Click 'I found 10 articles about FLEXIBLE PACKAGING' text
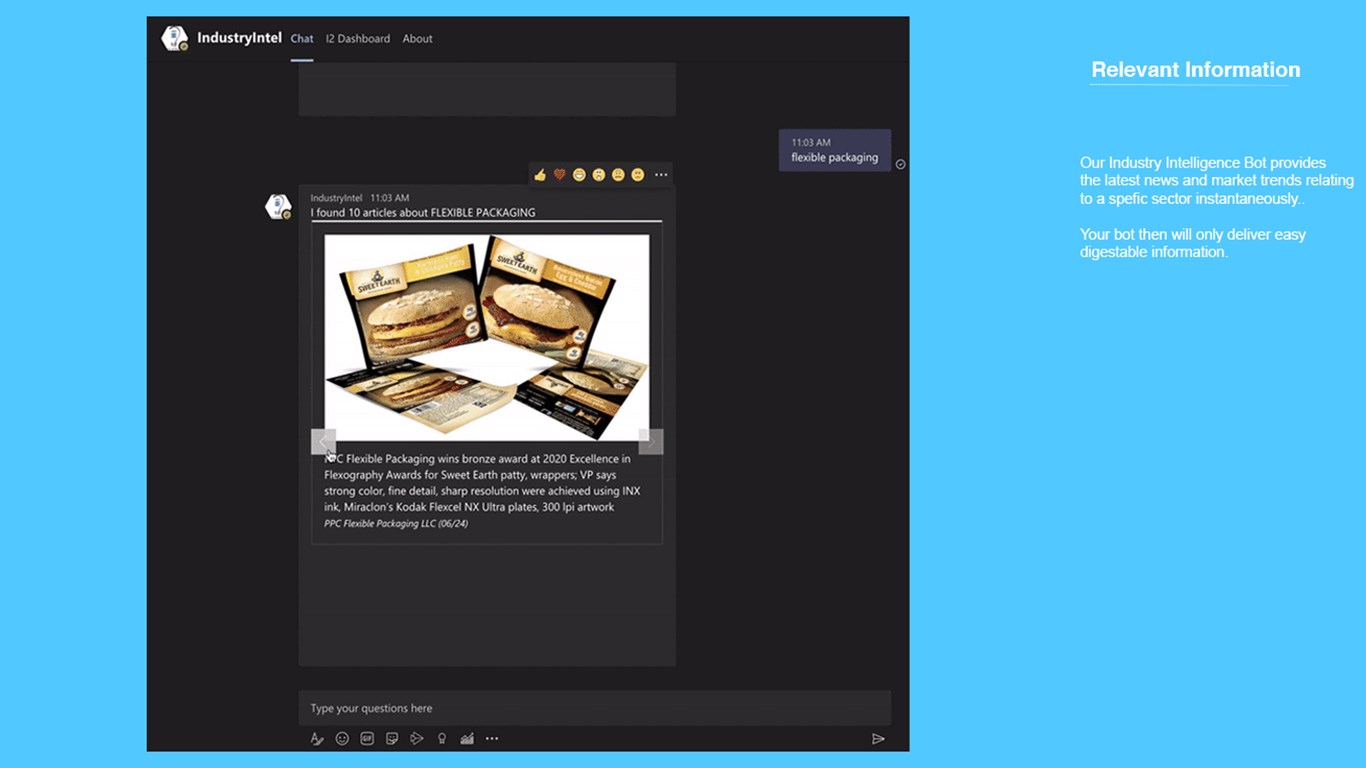 [x=423, y=212]
